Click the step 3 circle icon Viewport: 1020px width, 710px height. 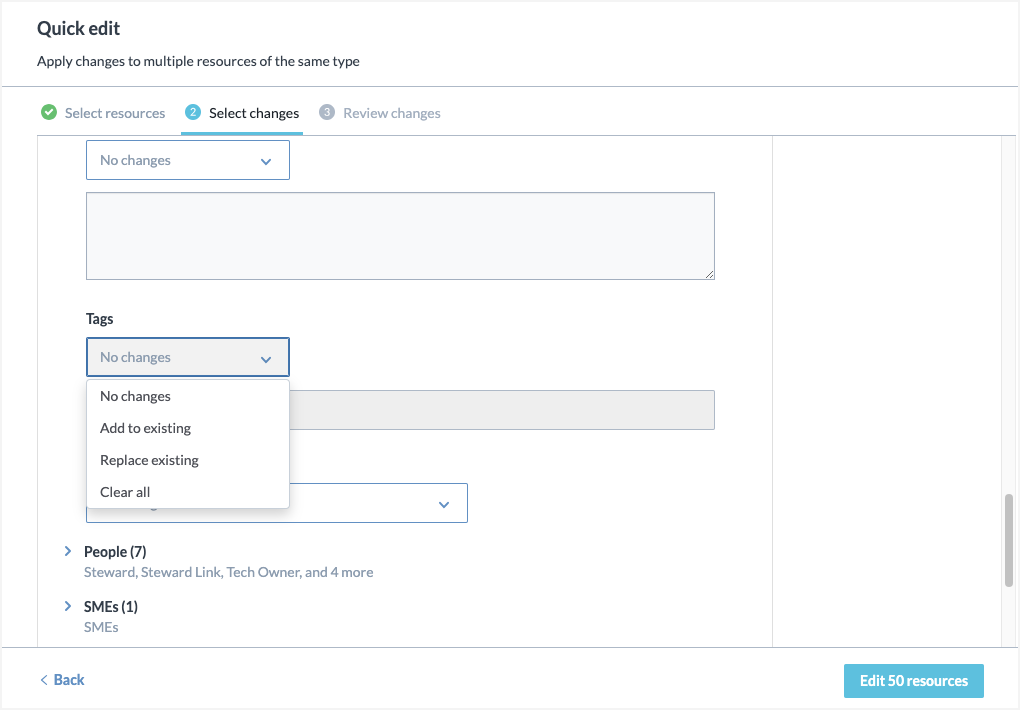click(327, 113)
